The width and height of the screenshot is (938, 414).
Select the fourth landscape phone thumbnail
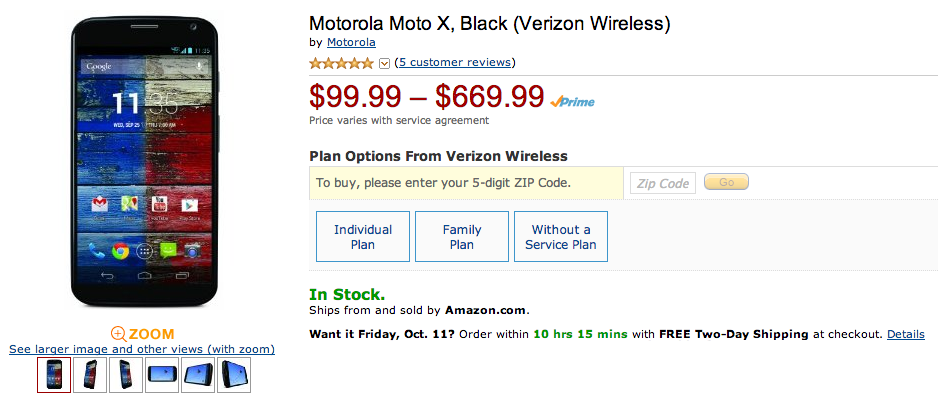coord(162,375)
